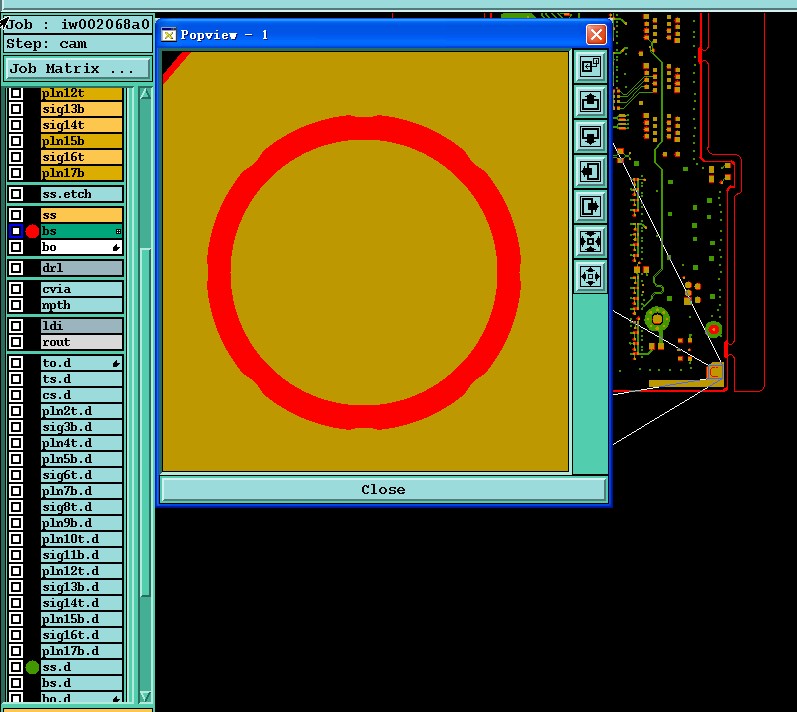Click the grid marker on bs layer

click(118, 231)
